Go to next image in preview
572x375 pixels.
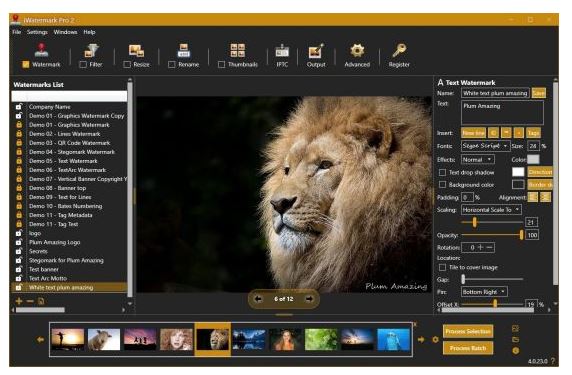click(x=309, y=299)
